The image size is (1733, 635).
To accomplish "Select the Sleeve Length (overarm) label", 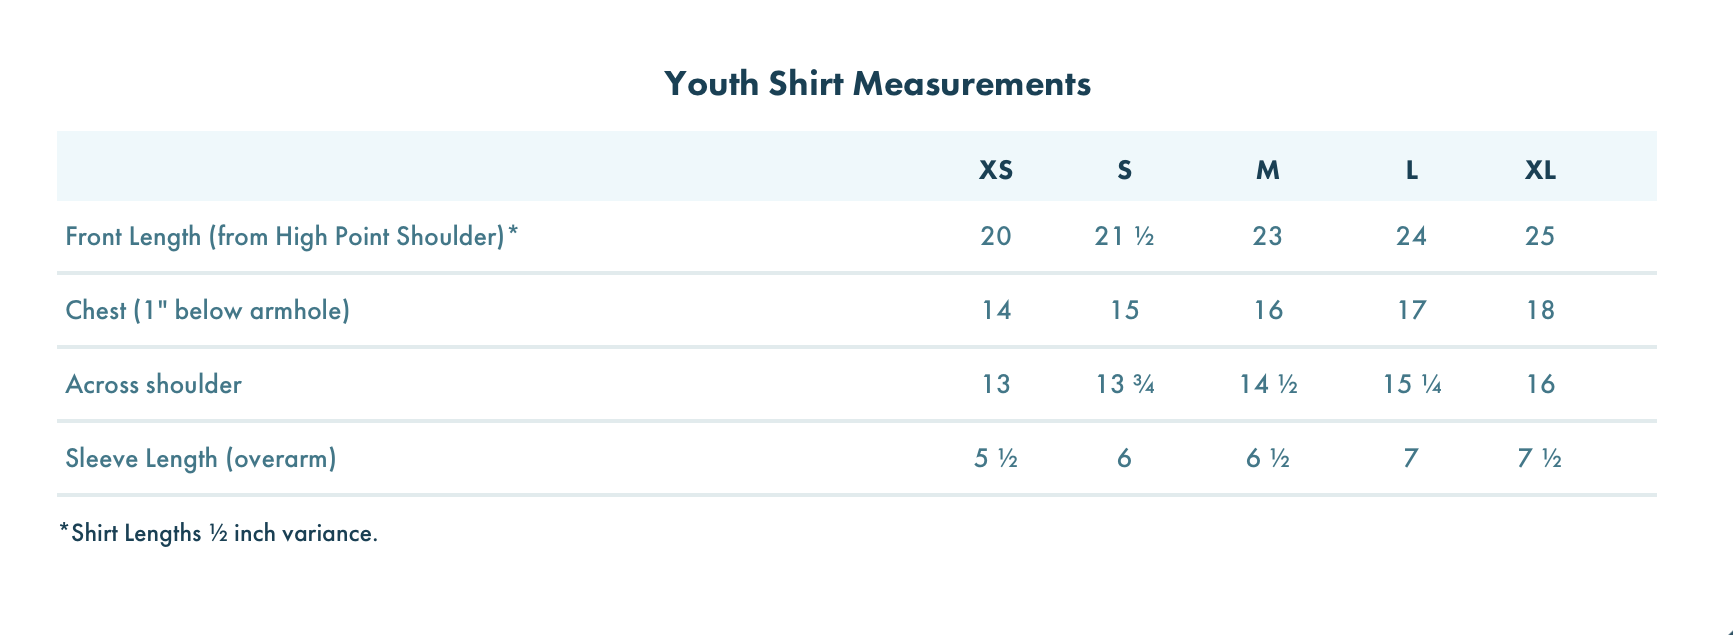I will pyautogui.click(x=200, y=458).
